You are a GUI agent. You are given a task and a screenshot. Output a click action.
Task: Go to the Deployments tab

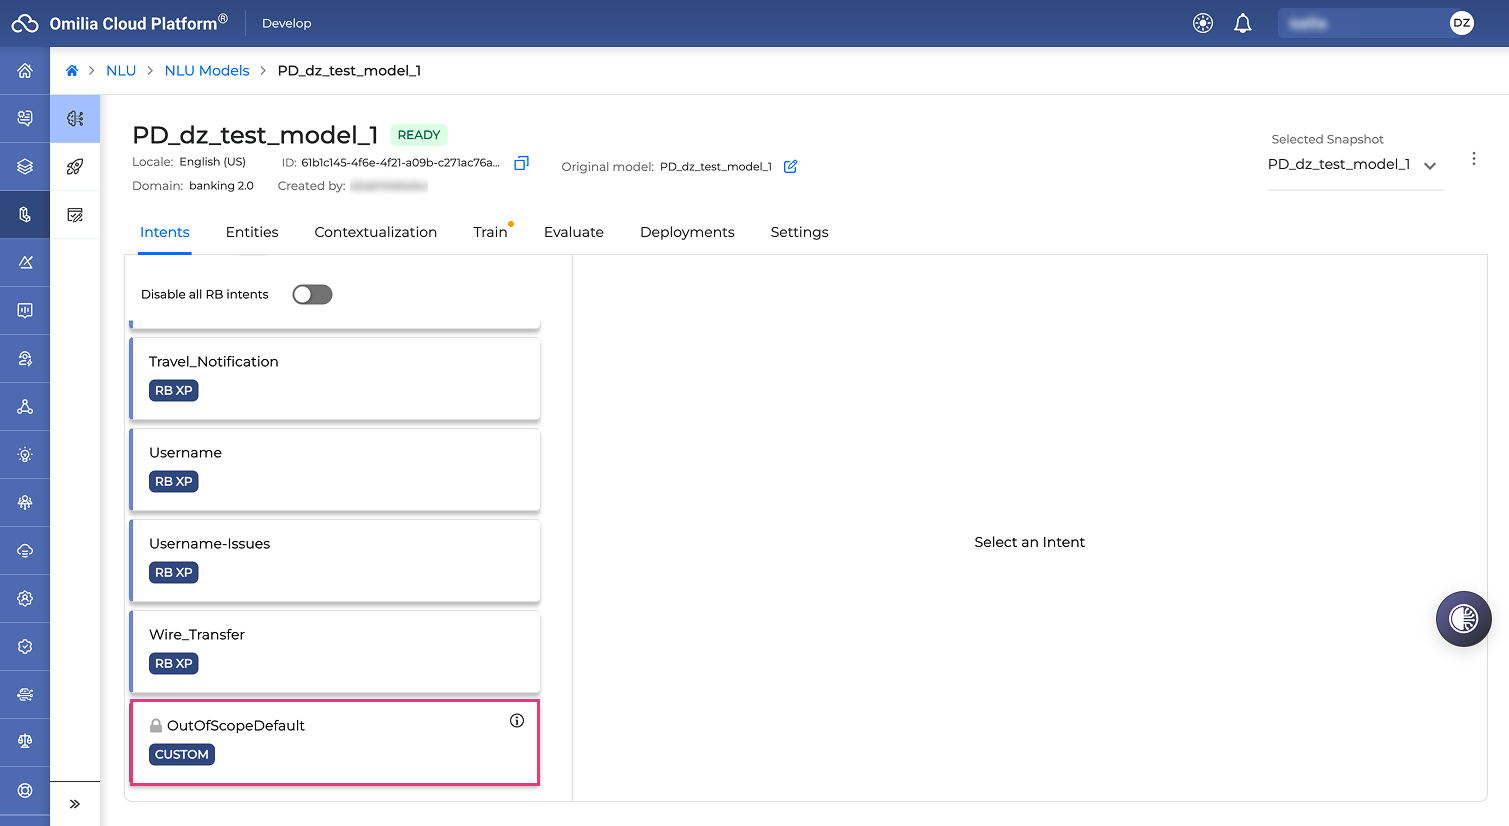(x=687, y=232)
